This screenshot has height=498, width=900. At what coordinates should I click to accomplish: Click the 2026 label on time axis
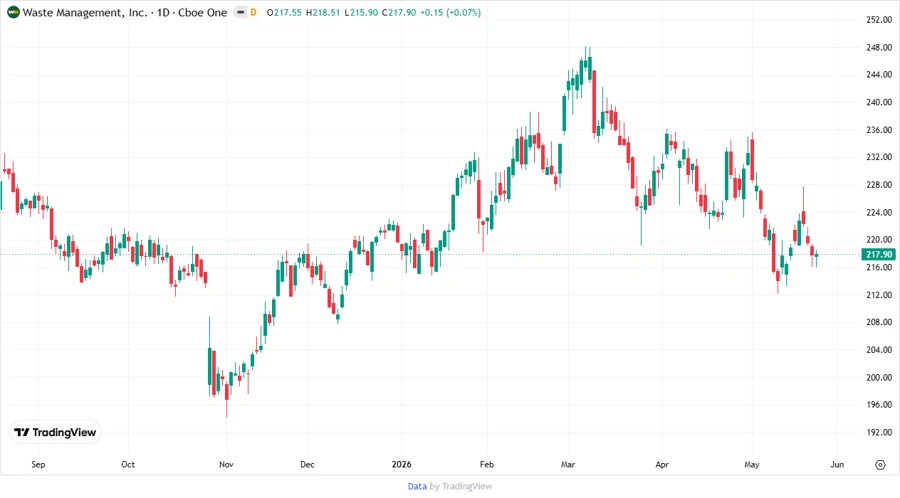pos(402,464)
